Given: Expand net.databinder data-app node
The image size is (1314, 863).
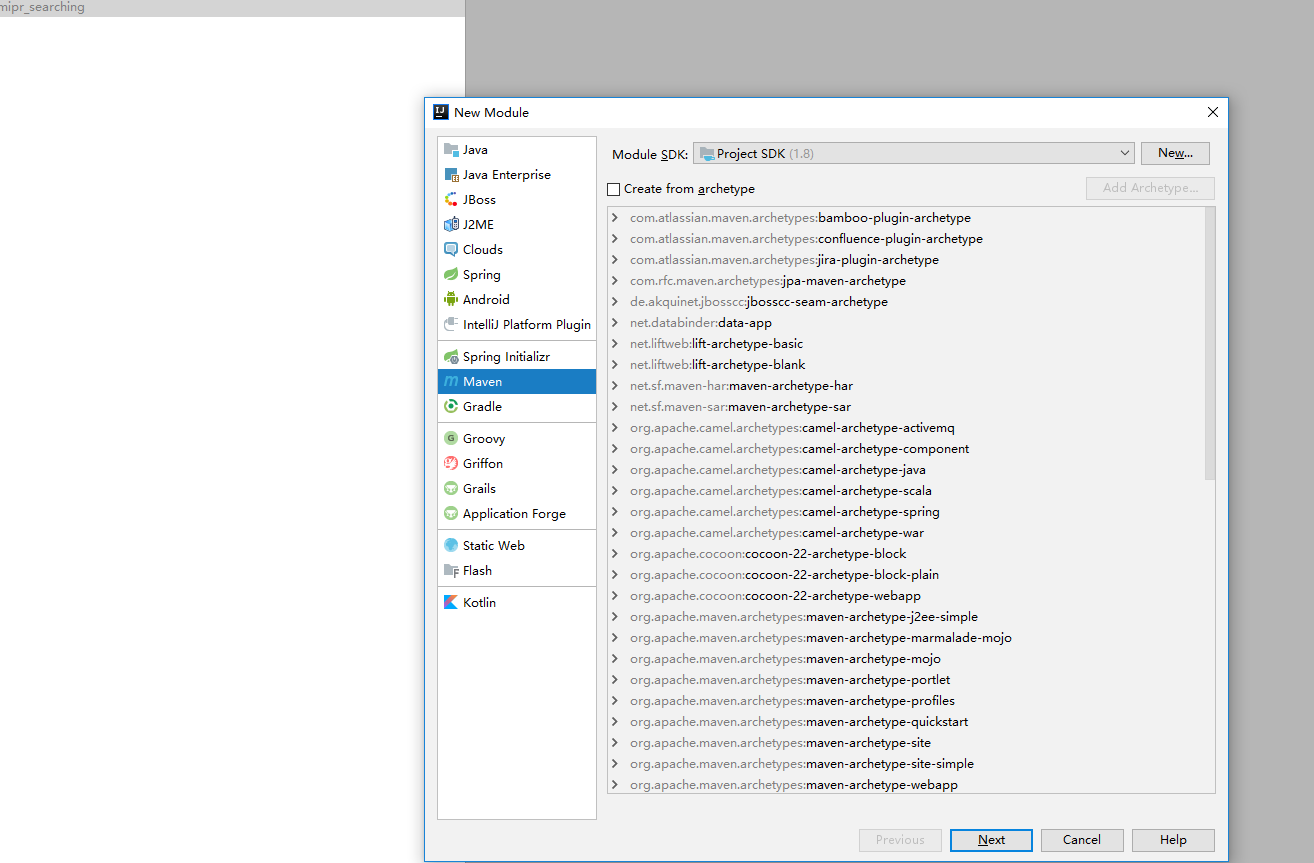Looking at the screenshot, I should pyautogui.click(x=615, y=323).
